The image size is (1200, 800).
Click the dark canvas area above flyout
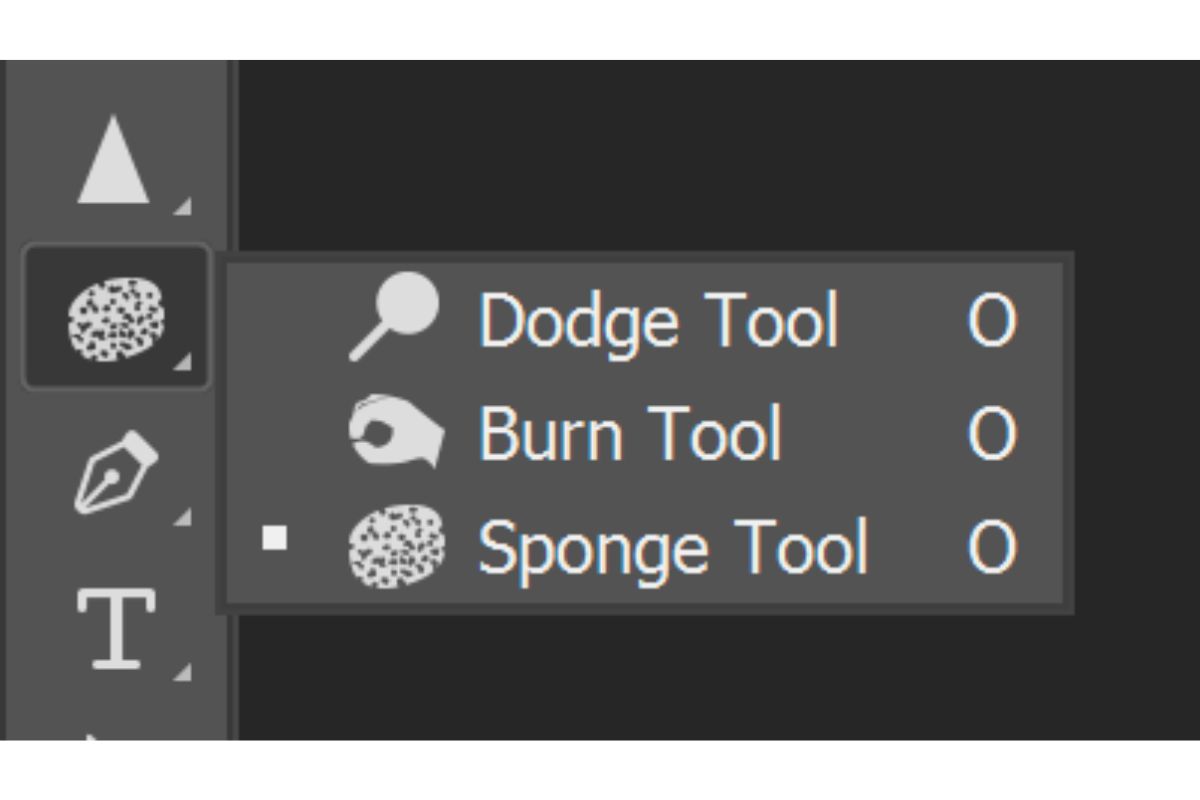(718, 155)
